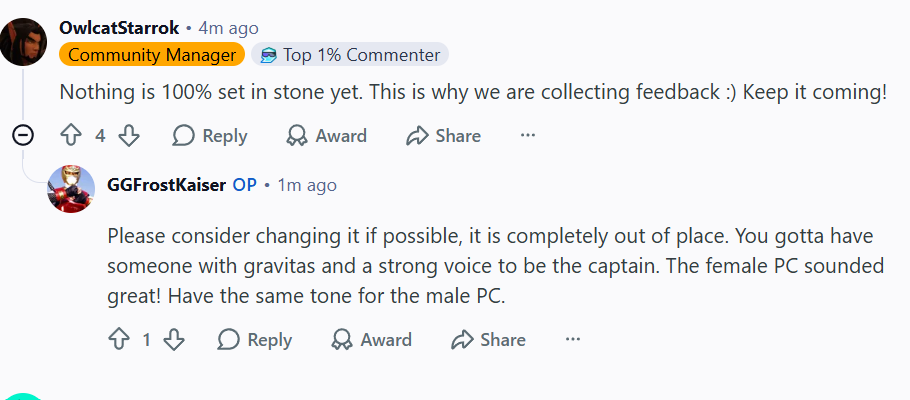910x400 pixels.
Task: Reply to GGFrostKaiser's comment
Action: pos(255,340)
